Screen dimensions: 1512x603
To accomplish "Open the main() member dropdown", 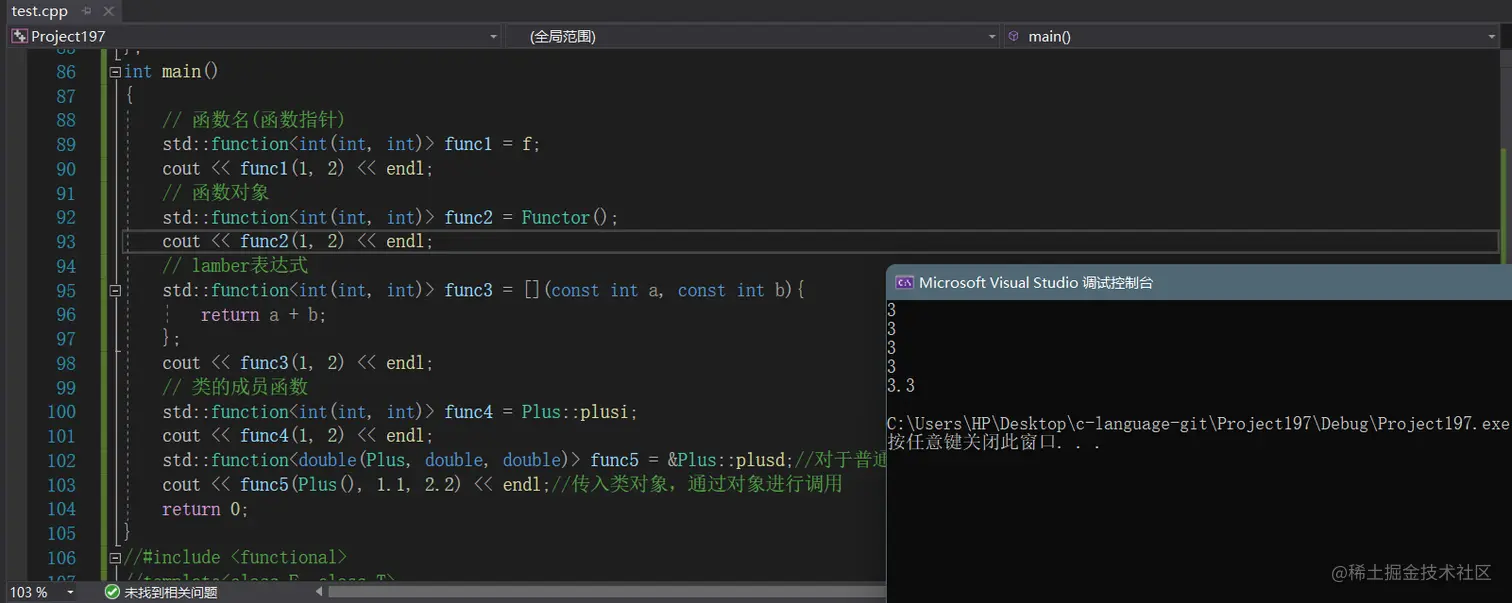I will click(x=1491, y=37).
